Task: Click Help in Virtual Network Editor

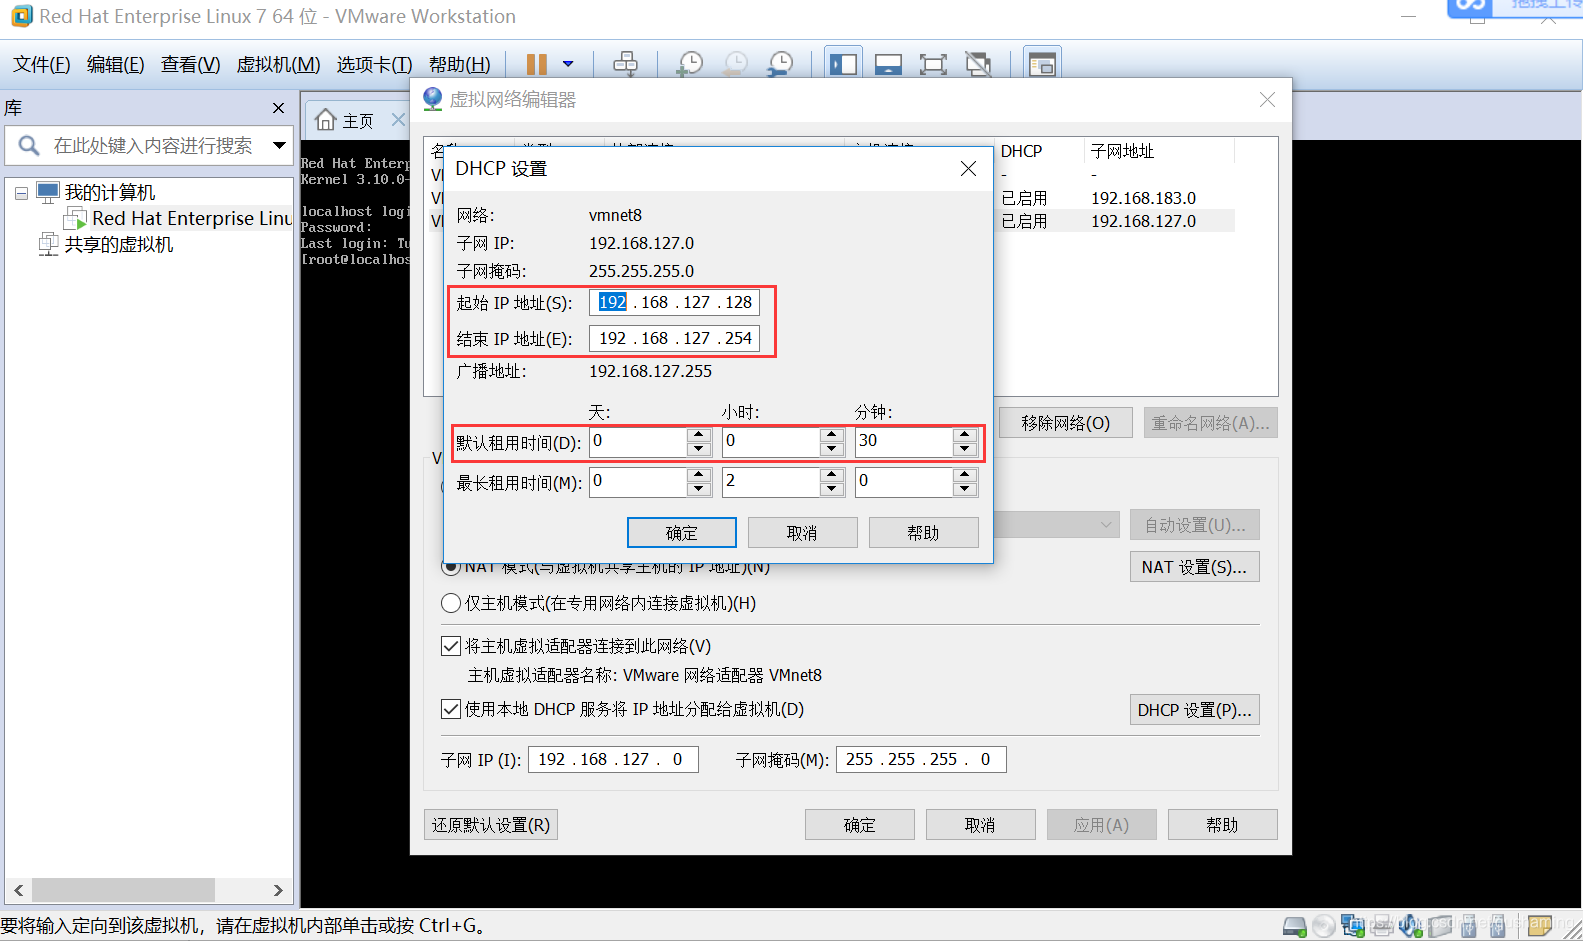Action: 1222,825
